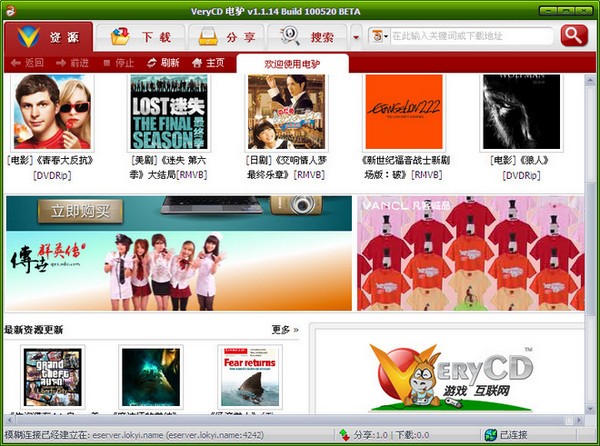Click the eserver.lokyi.name server connection status text
Screen dimensions: 600x446
coord(134,435)
